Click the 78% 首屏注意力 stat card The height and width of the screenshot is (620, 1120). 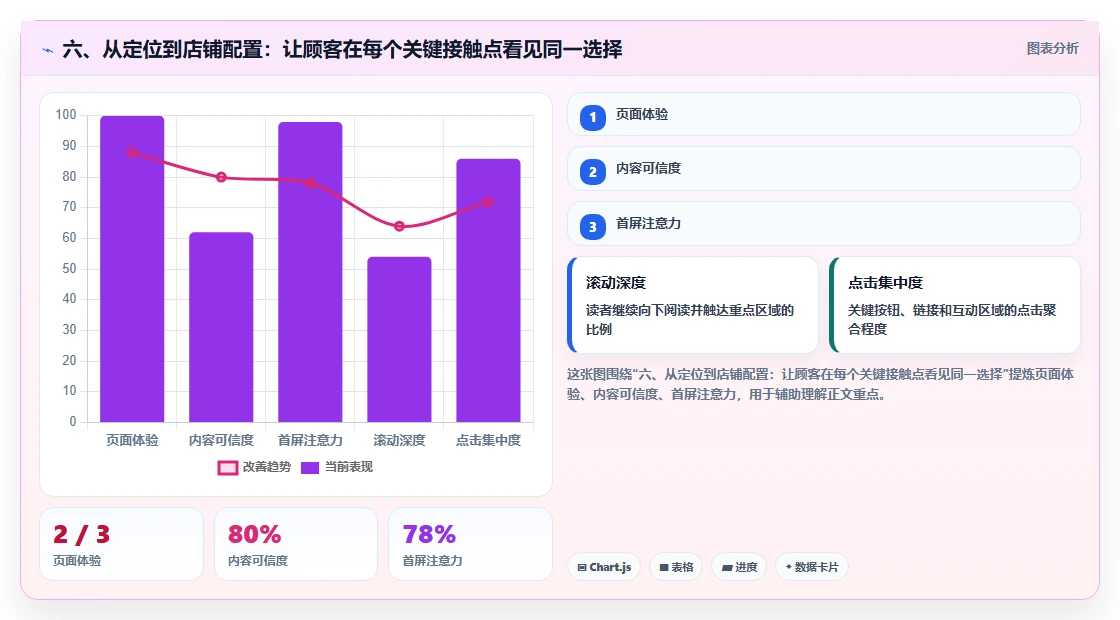click(470, 544)
